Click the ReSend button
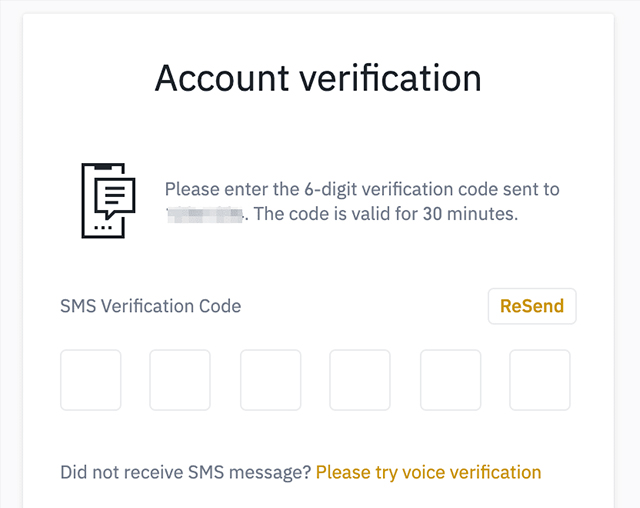The image size is (640, 508). (532, 306)
